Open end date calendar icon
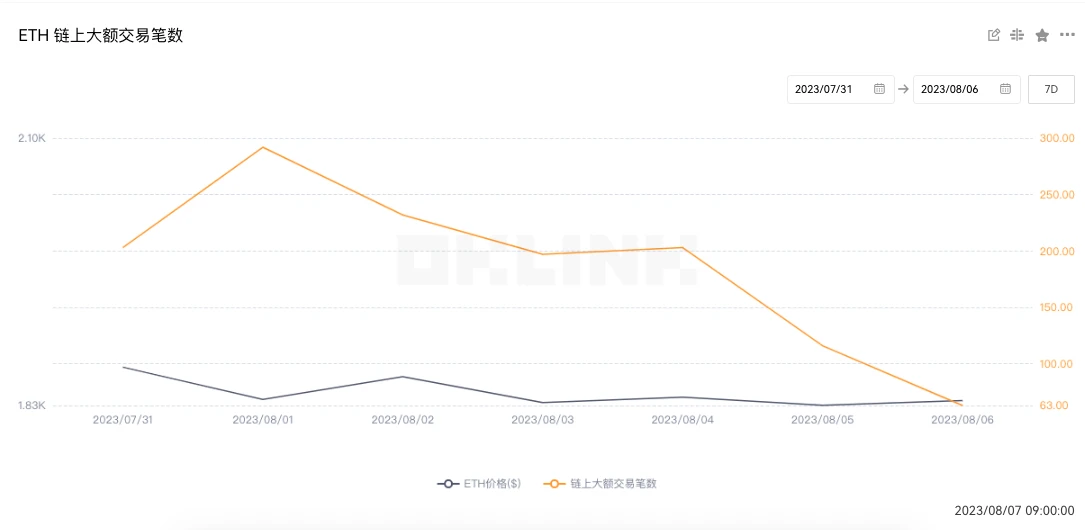This screenshot has height=530, width=1085. [x=1005, y=89]
